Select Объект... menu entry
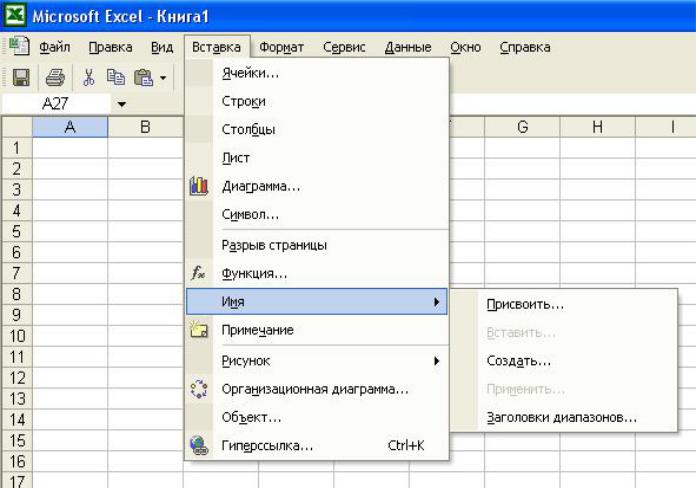The image size is (696, 488). pos(316,417)
